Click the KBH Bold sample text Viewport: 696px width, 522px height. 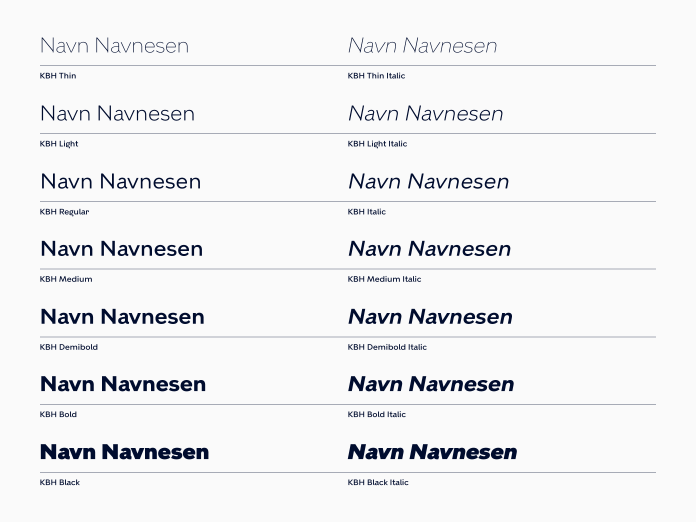point(123,384)
